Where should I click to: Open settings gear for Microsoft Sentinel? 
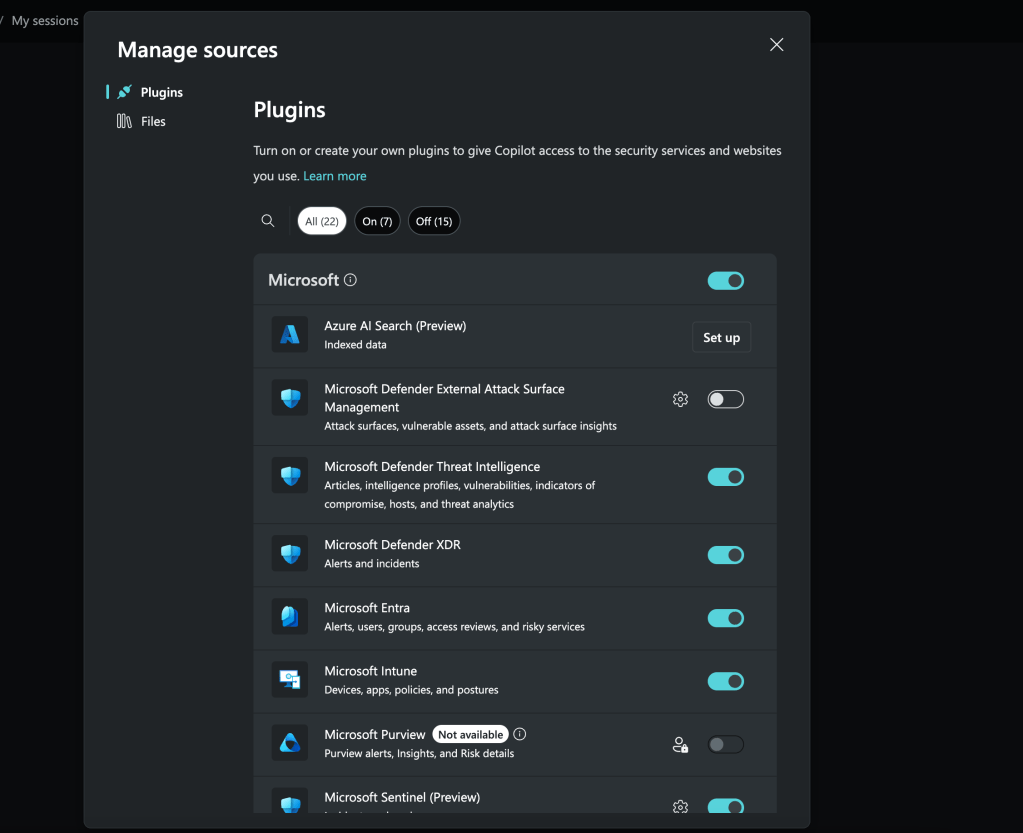[x=680, y=806]
